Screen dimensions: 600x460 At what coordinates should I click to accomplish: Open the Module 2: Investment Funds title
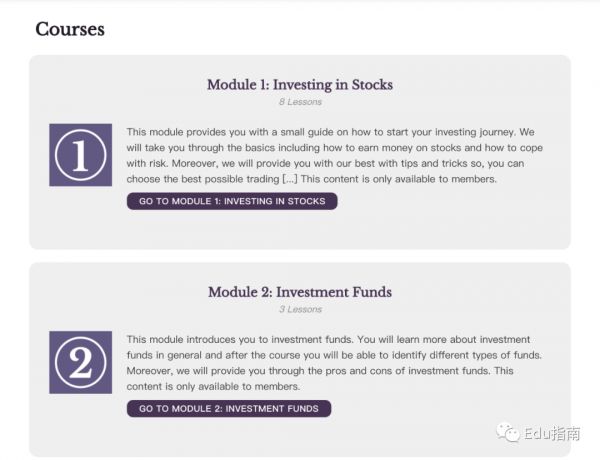299,292
